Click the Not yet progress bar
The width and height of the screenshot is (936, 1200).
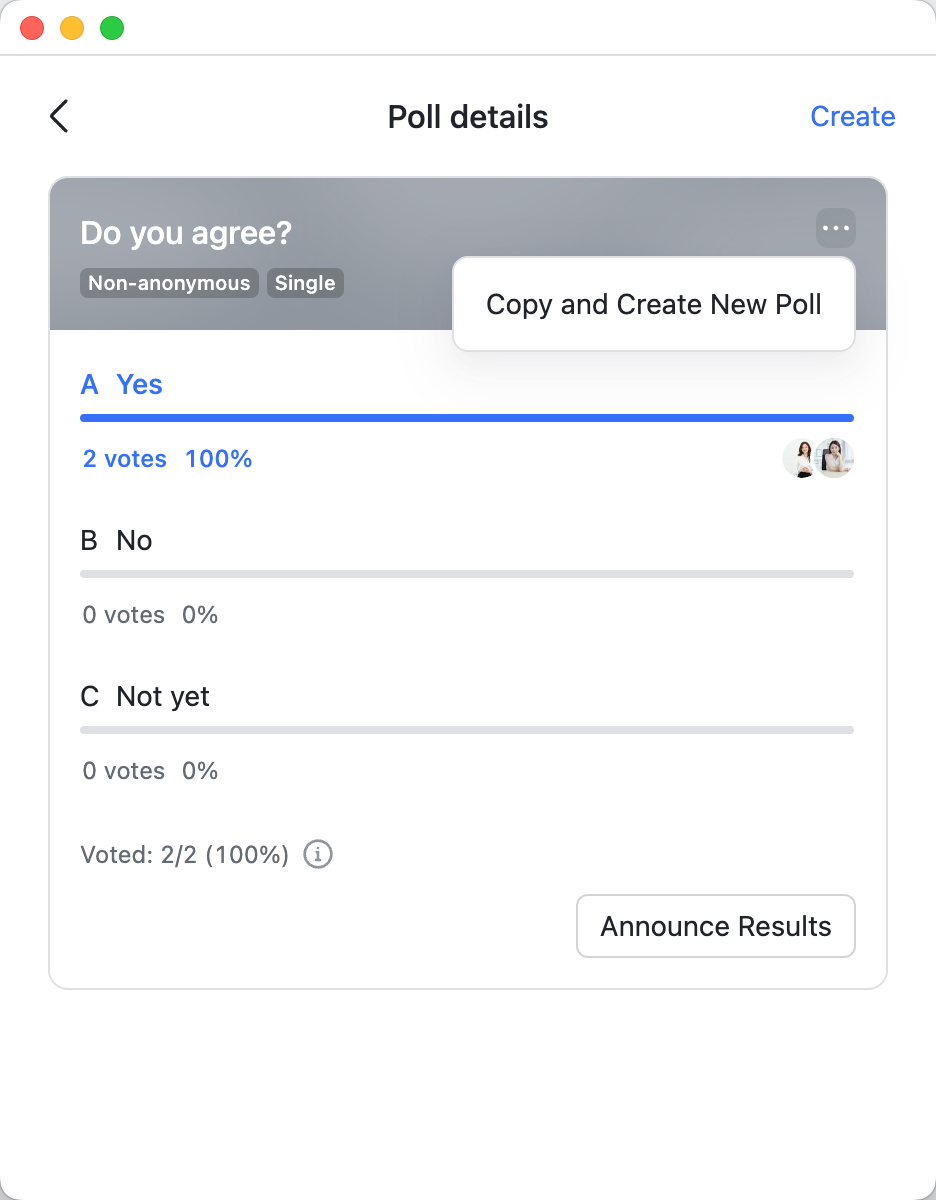pyautogui.click(x=467, y=730)
